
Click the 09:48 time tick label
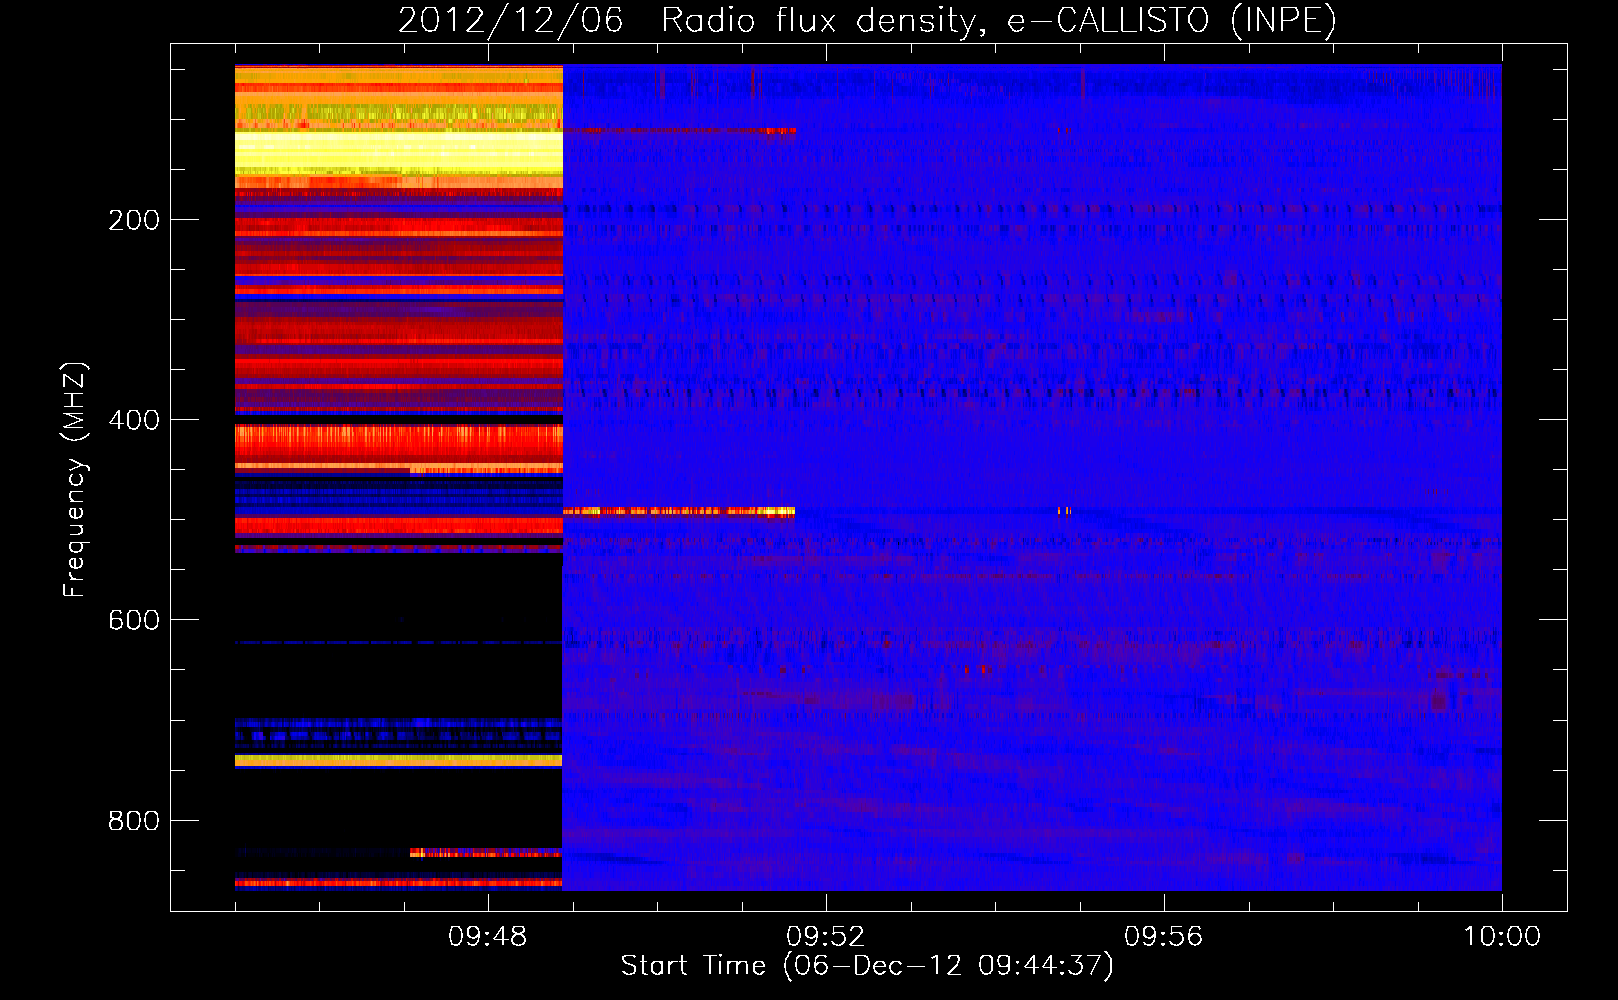(488, 937)
